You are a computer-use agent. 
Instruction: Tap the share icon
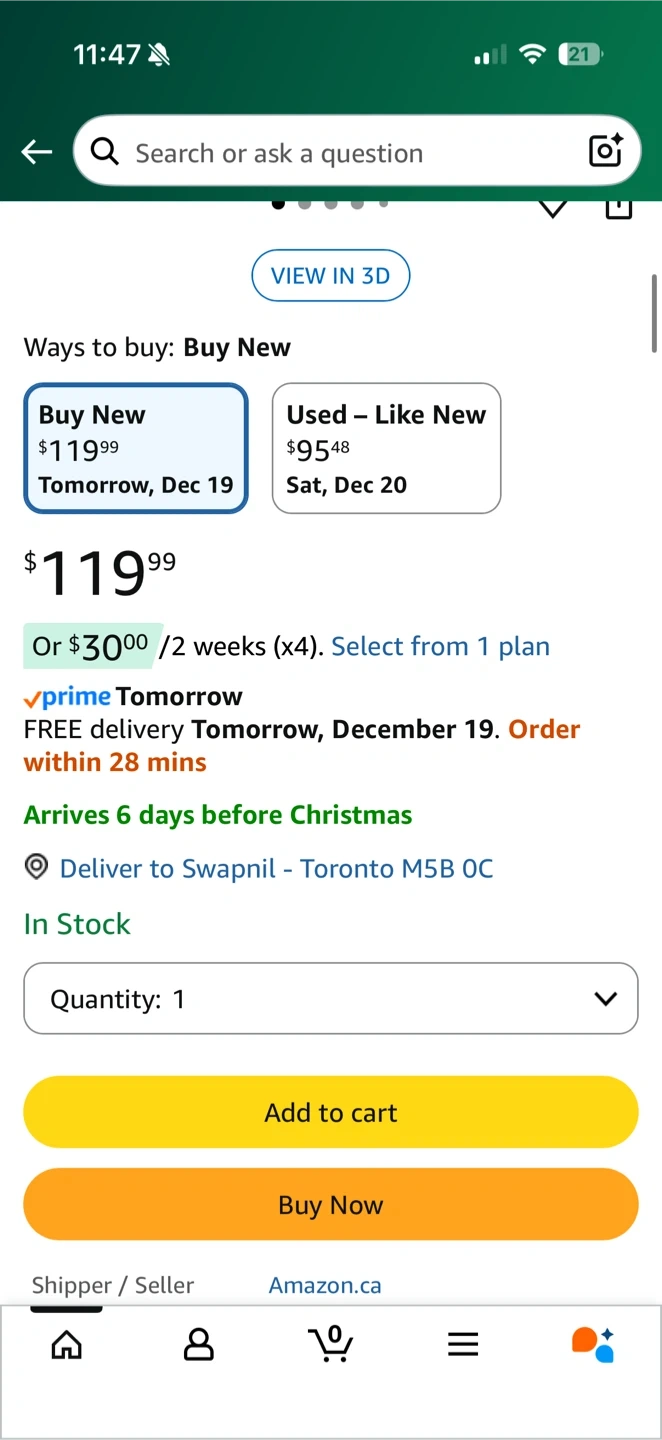coord(619,209)
